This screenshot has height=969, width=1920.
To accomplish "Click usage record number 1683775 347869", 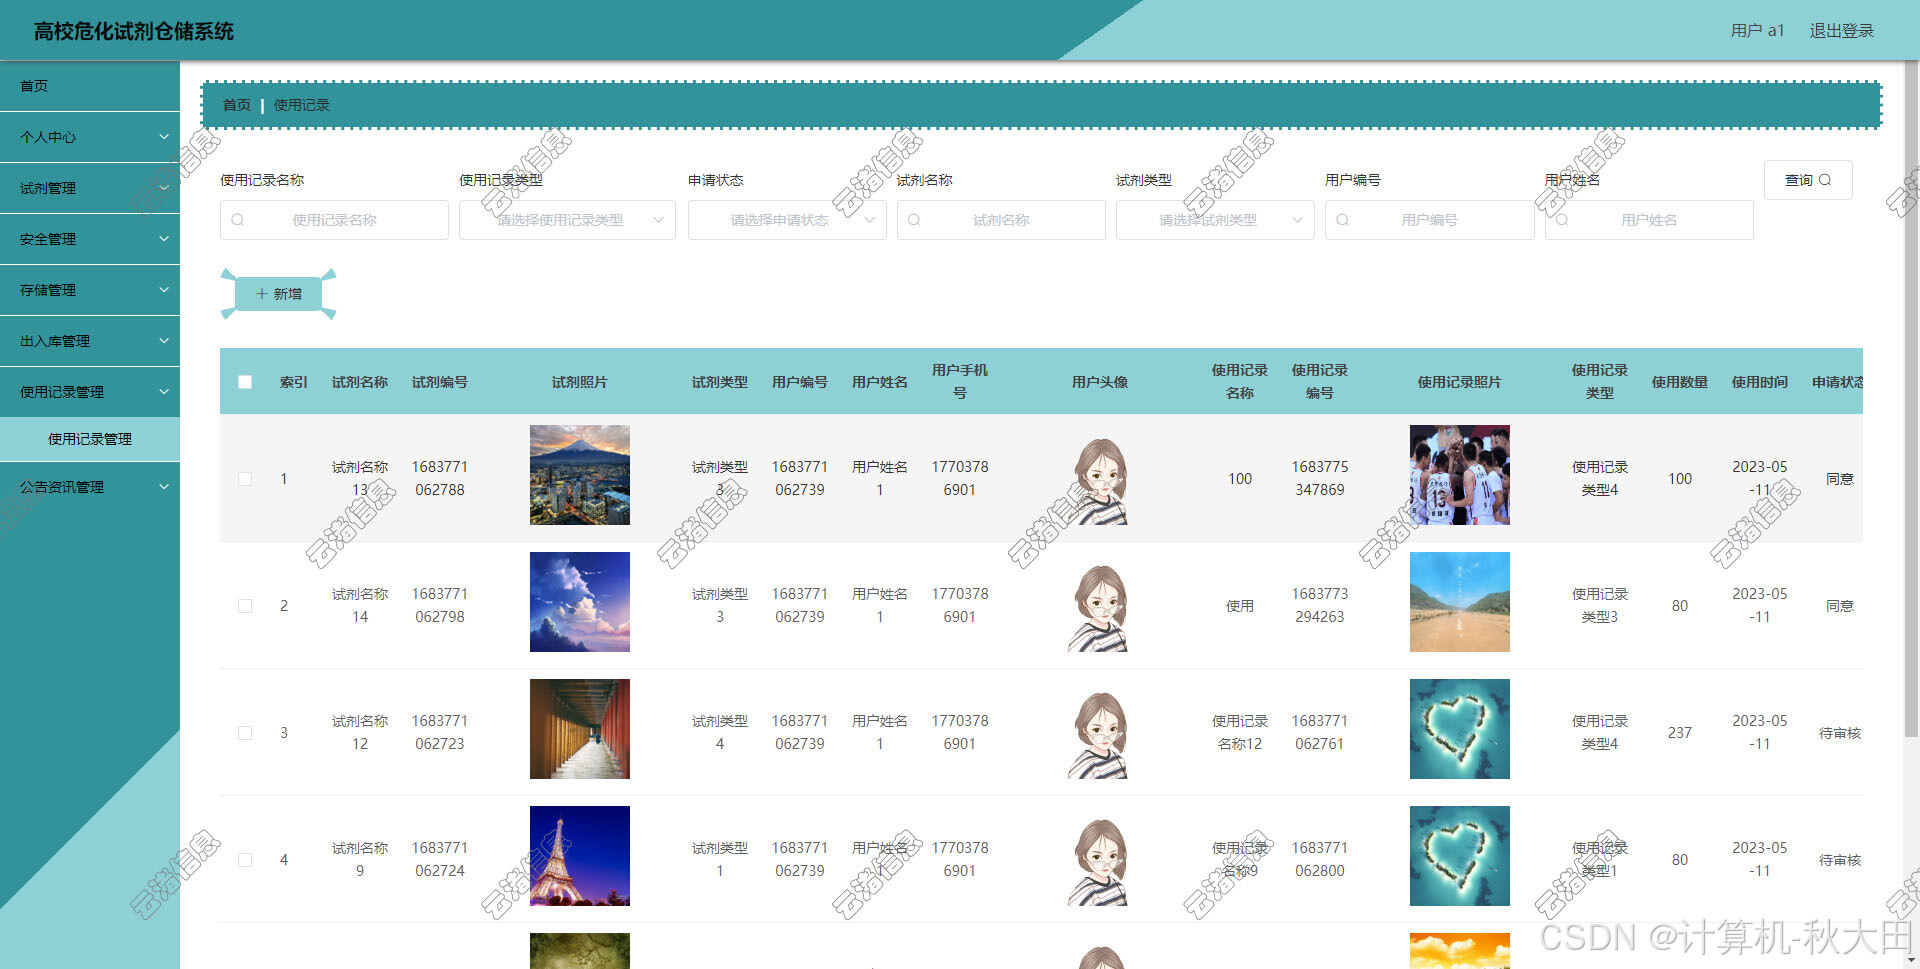I will click(1320, 479).
